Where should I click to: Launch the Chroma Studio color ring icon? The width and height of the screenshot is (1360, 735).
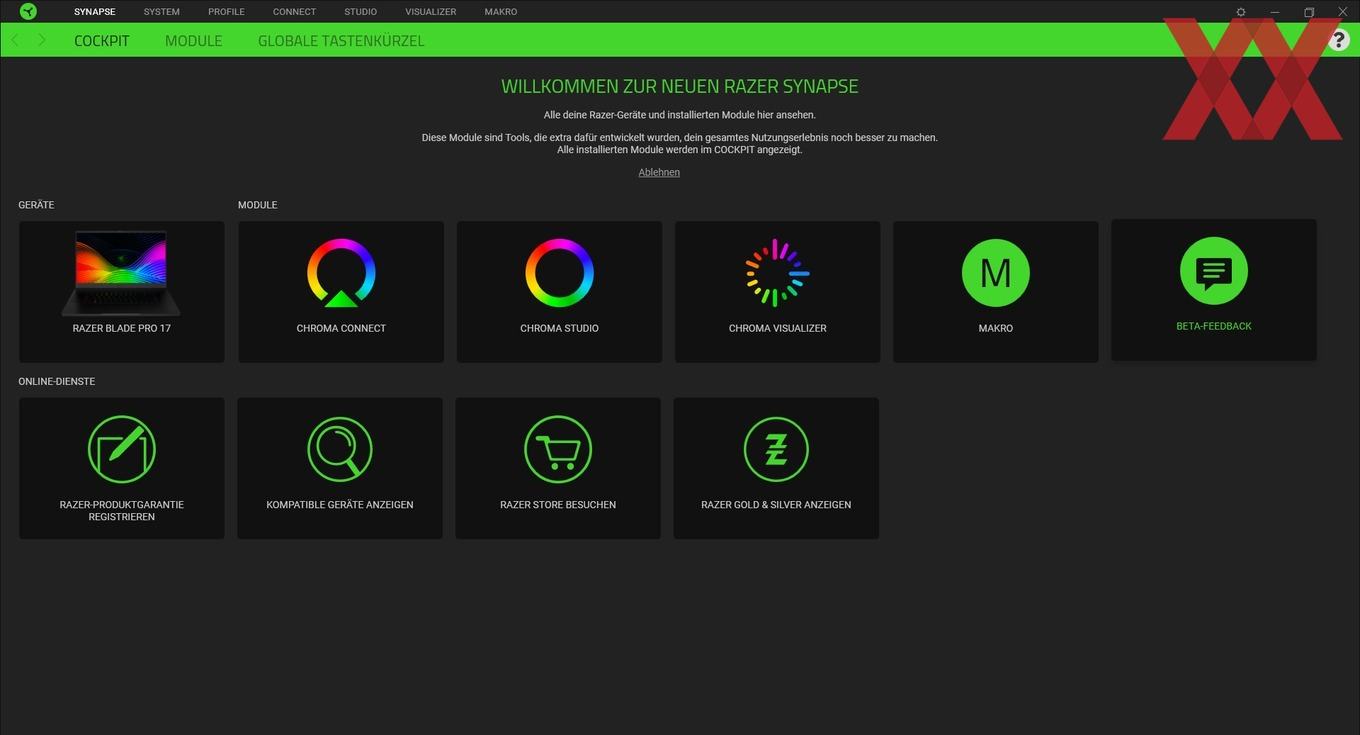tap(559, 272)
